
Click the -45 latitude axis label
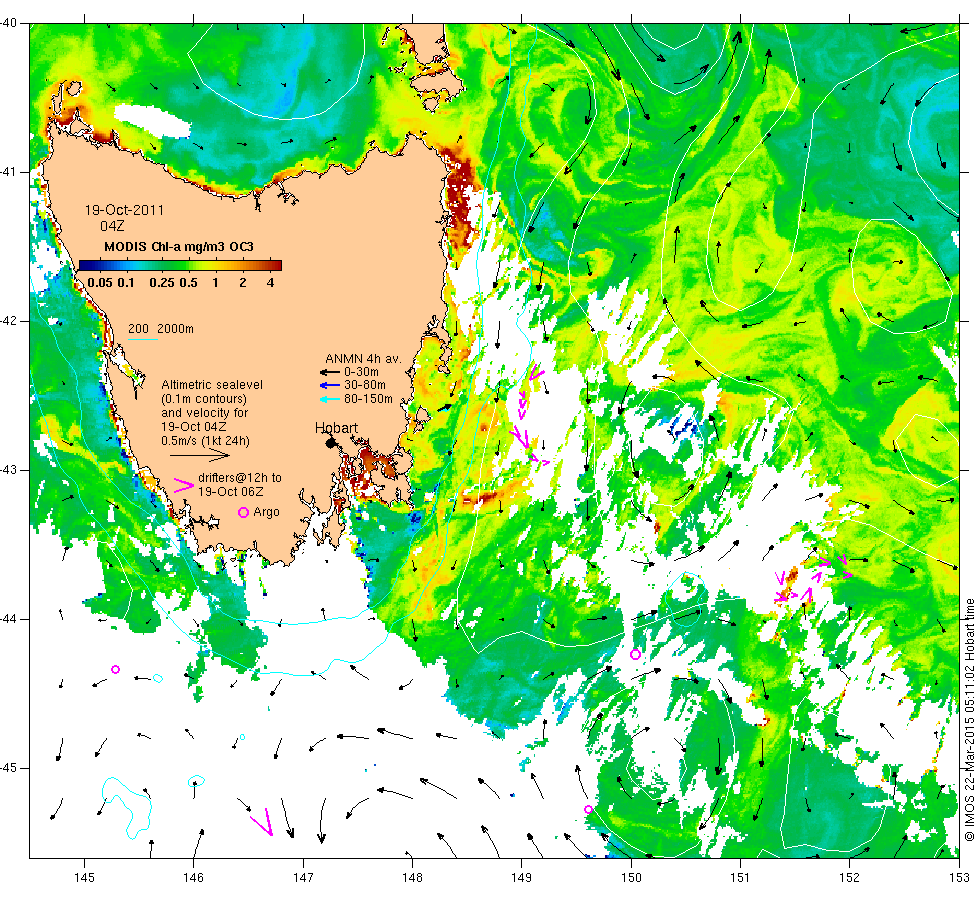coord(9,768)
